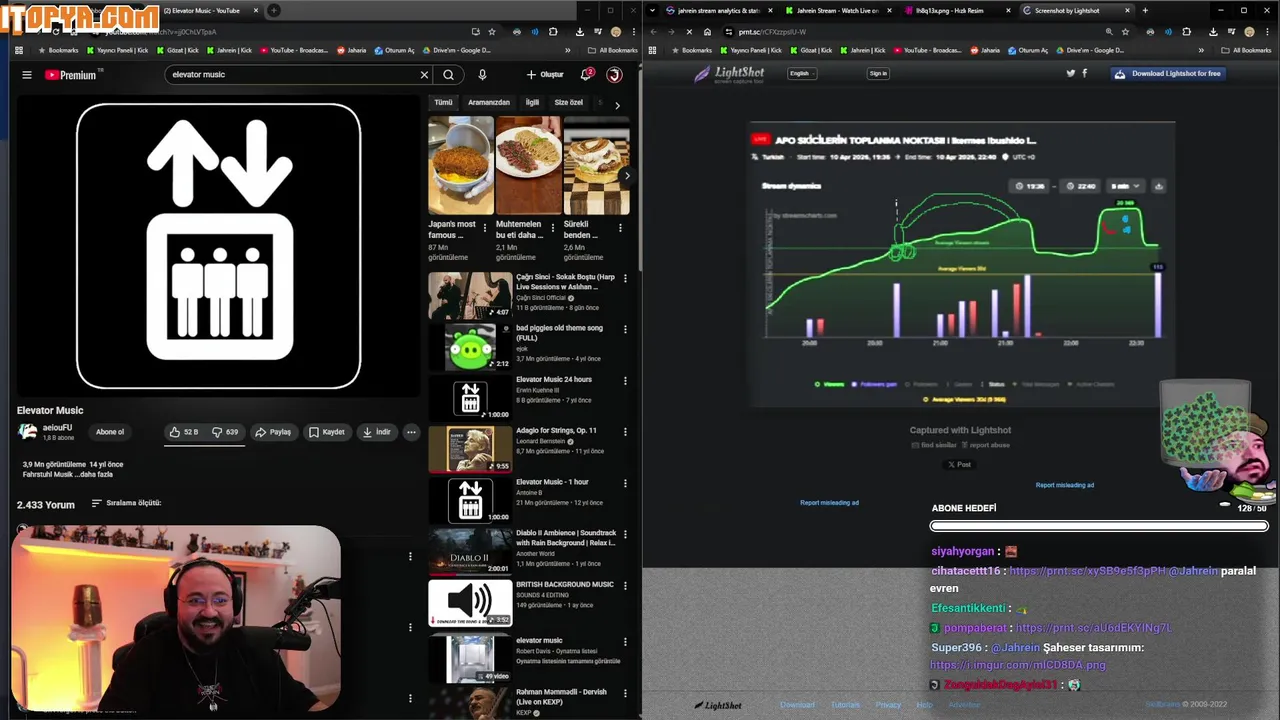This screenshot has height=720, width=1280.
Task: Share the video with Paylaş
Action: (273, 432)
